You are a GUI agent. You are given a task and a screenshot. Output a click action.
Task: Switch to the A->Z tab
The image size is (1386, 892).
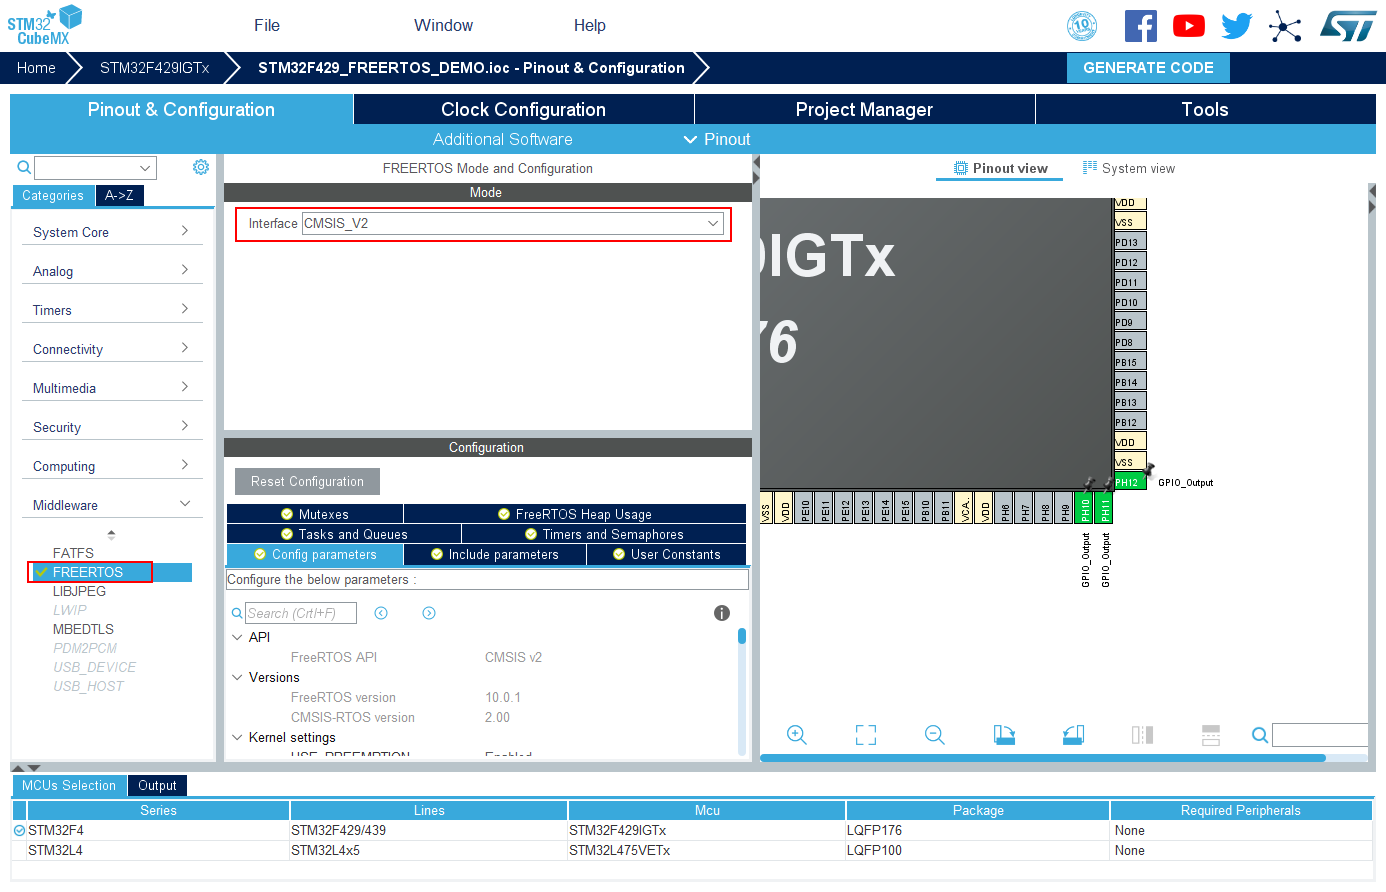coord(119,196)
